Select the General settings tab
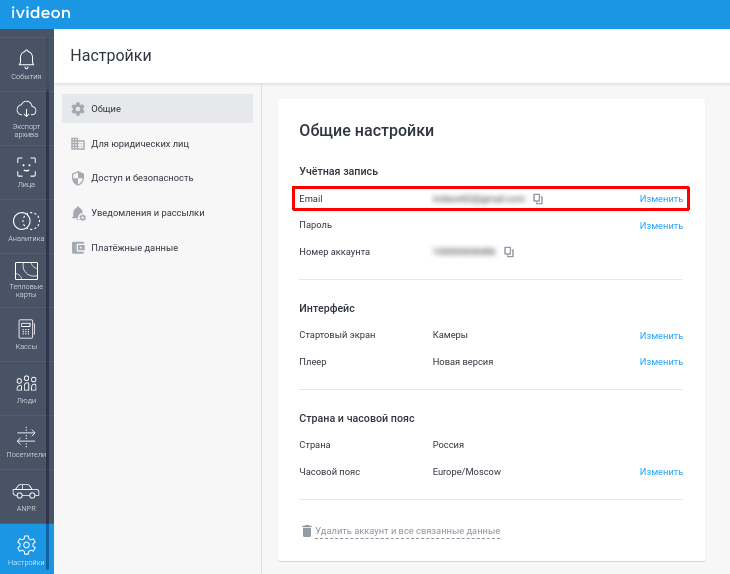The height and width of the screenshot is (574, 730). tap(157, 109)
